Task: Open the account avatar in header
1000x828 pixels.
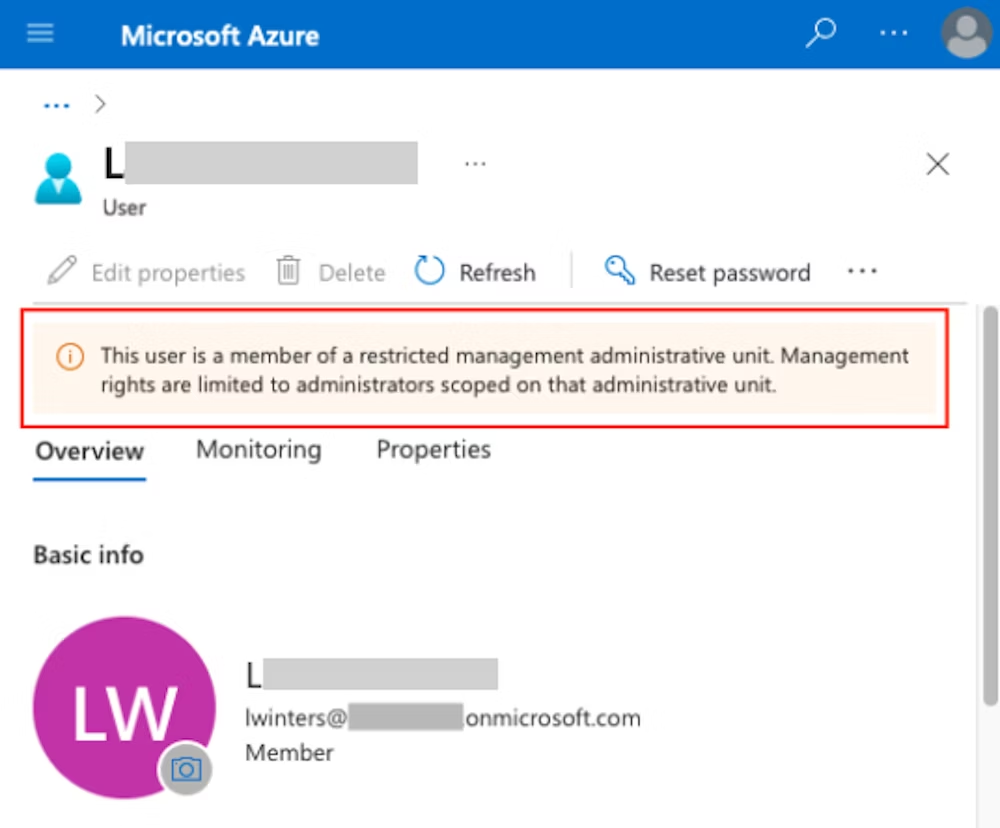Action: click(966, 34)
